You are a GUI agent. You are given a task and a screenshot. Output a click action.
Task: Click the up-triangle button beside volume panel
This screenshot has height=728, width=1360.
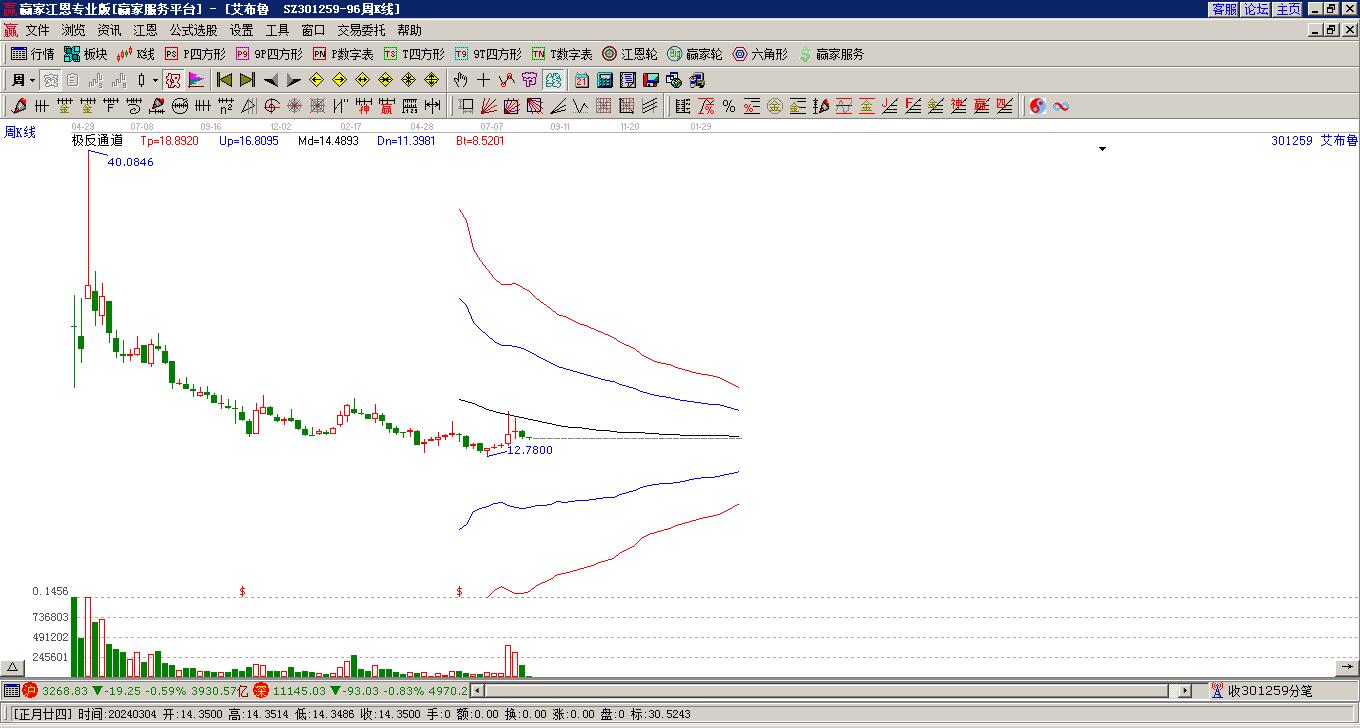click(x=13, y=668)
